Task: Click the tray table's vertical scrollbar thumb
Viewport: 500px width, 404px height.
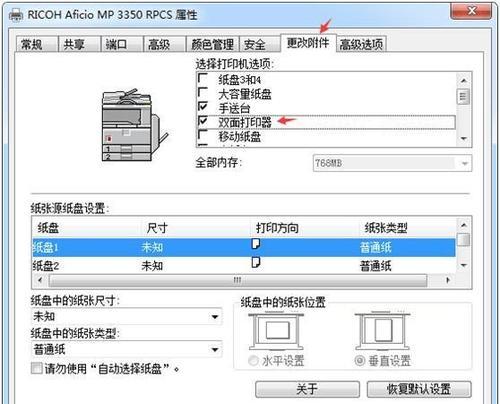Action: click(464, 240)
